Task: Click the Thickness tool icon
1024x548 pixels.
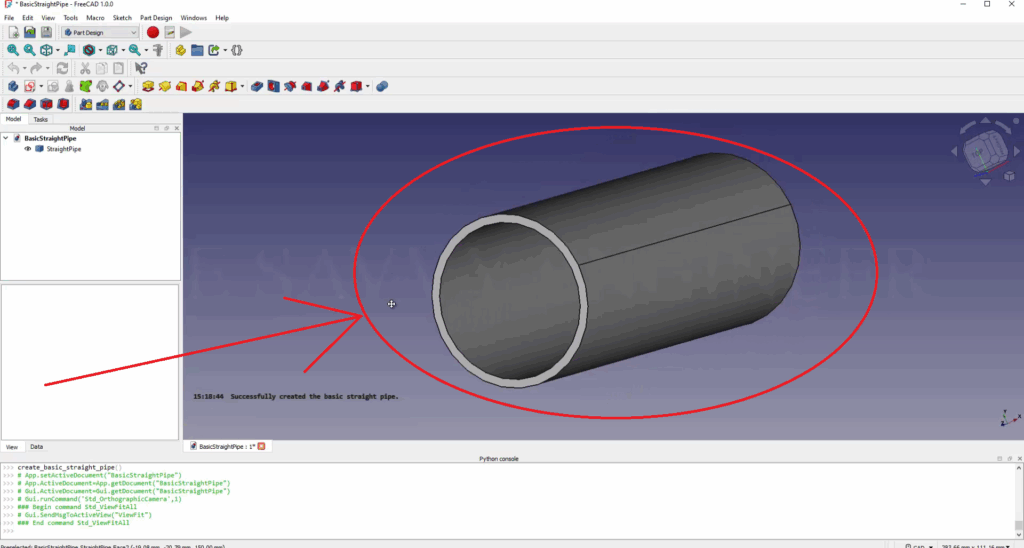Action: click(63, 105)
